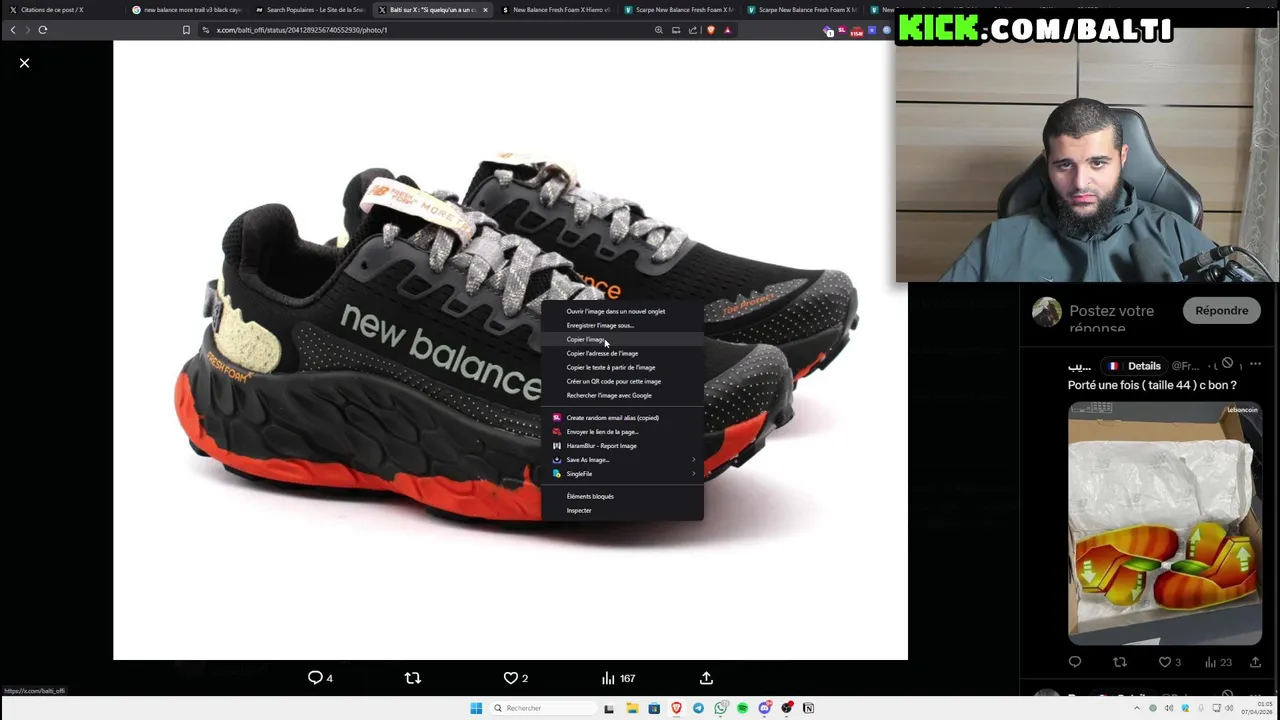Click the 'Répondre' button

point(1222,311)
